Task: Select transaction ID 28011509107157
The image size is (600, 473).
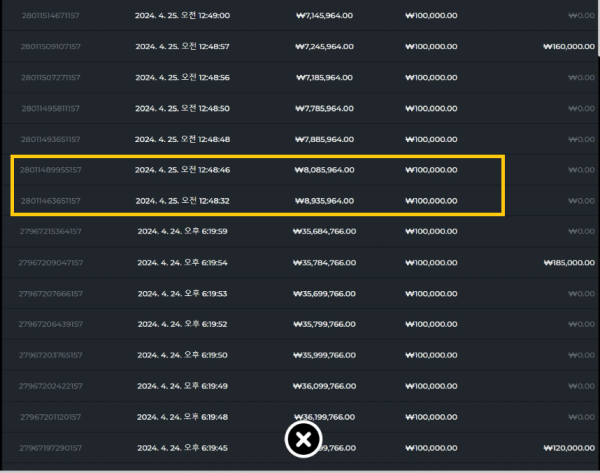Action: click(x=51, y=47)
